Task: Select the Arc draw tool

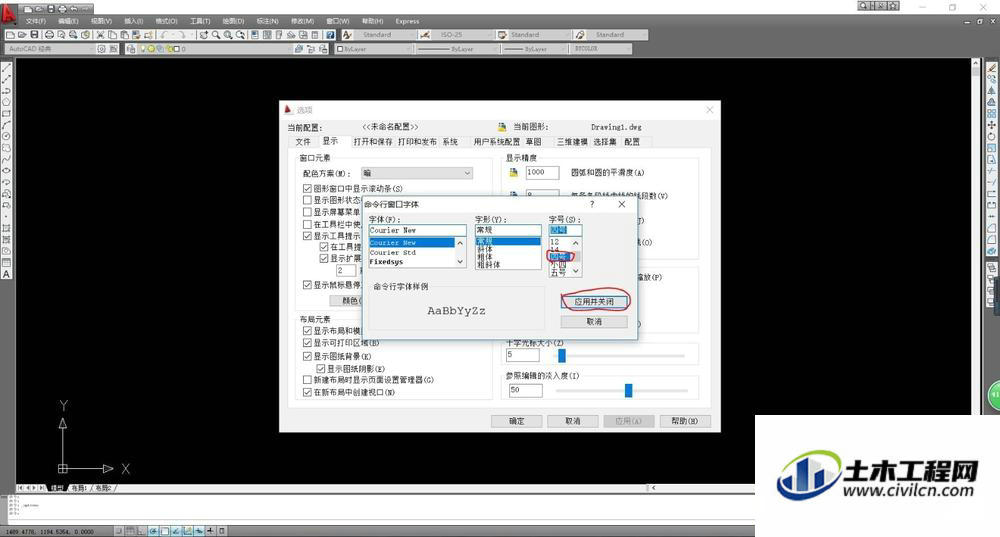Action: point(6,125)
